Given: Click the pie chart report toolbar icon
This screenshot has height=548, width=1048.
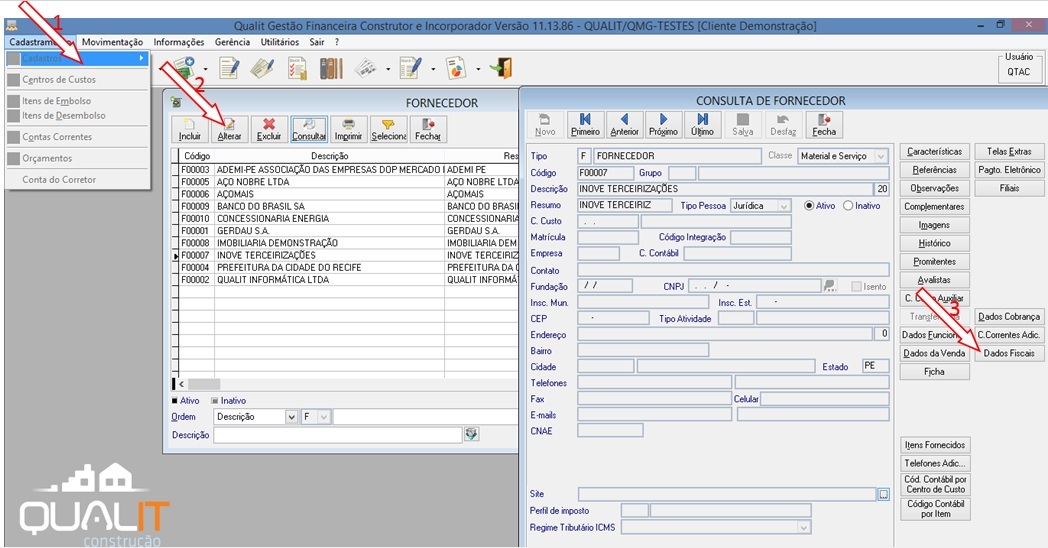Looking at the screenshot, I should [456, 68].
